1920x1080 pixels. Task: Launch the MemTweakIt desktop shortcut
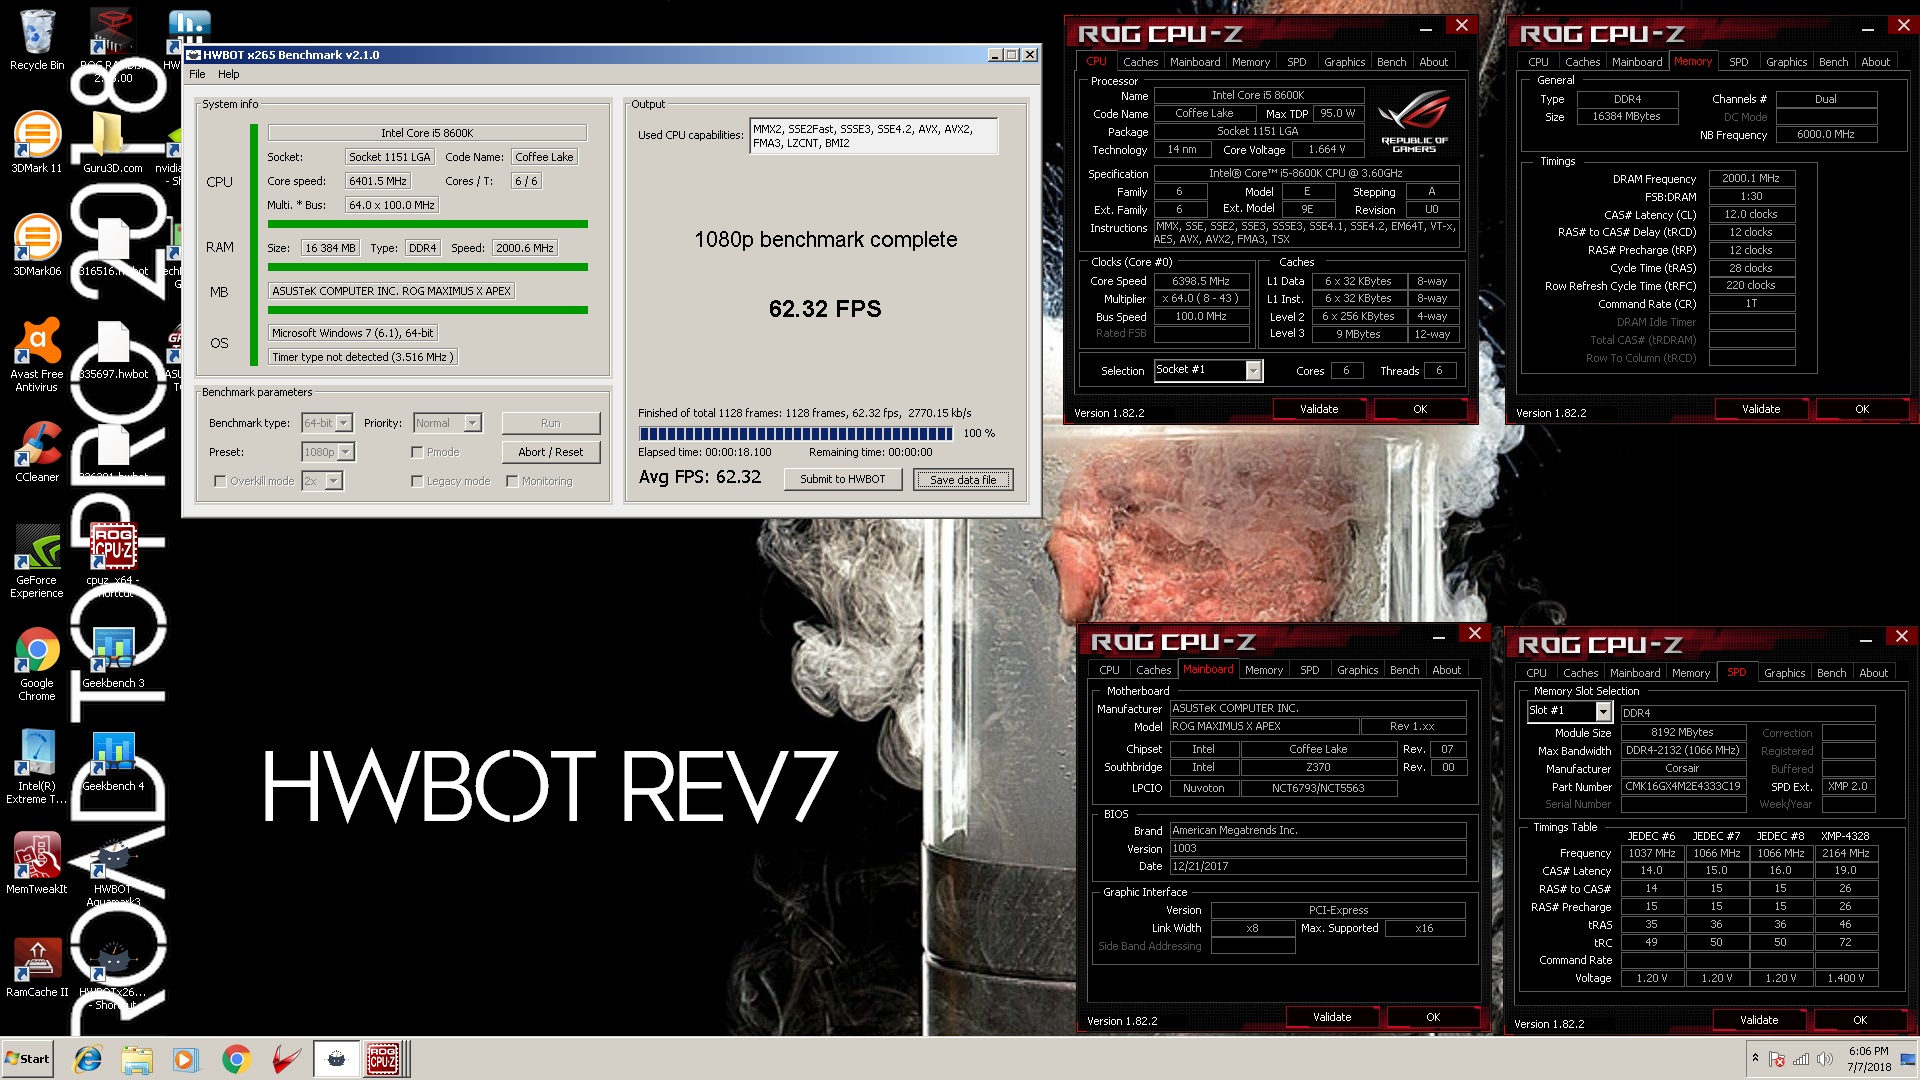(37, 863)
